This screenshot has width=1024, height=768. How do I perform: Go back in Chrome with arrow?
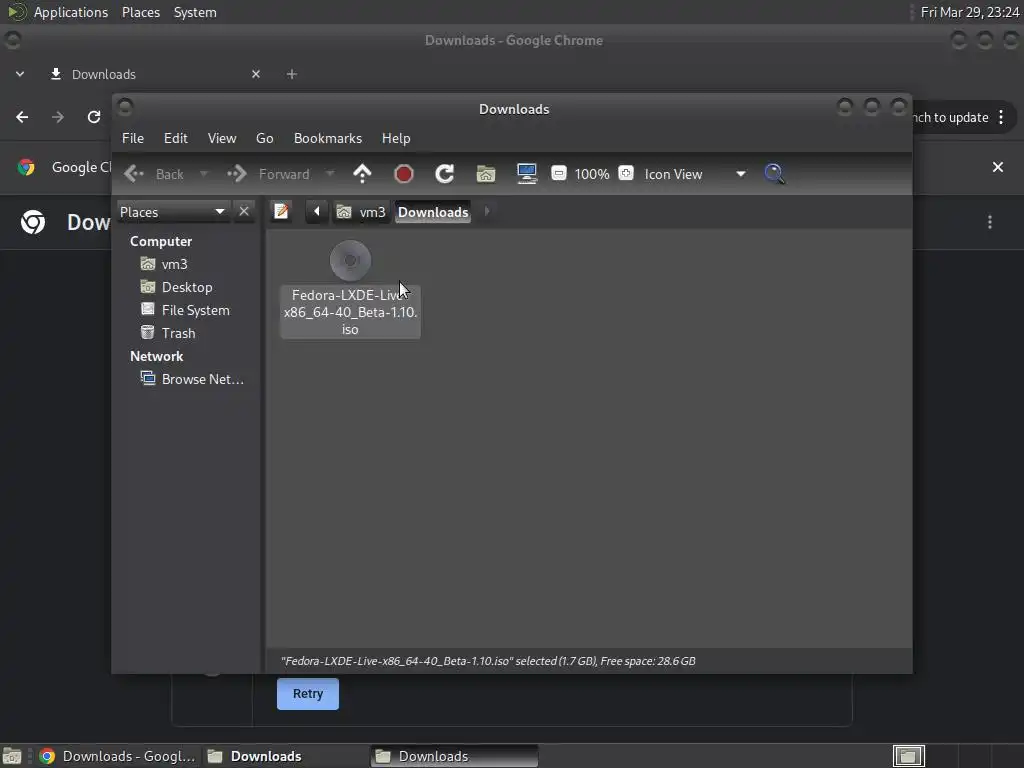click(x=22, y=117)
